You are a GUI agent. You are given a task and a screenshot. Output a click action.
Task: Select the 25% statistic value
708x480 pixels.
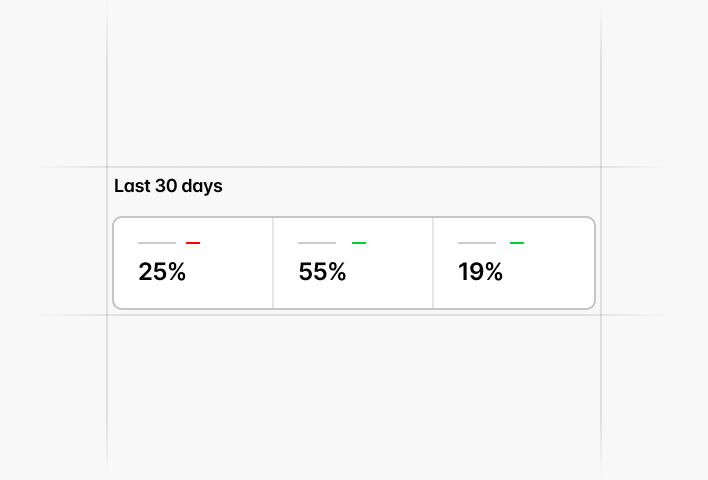tap(162, 272)
